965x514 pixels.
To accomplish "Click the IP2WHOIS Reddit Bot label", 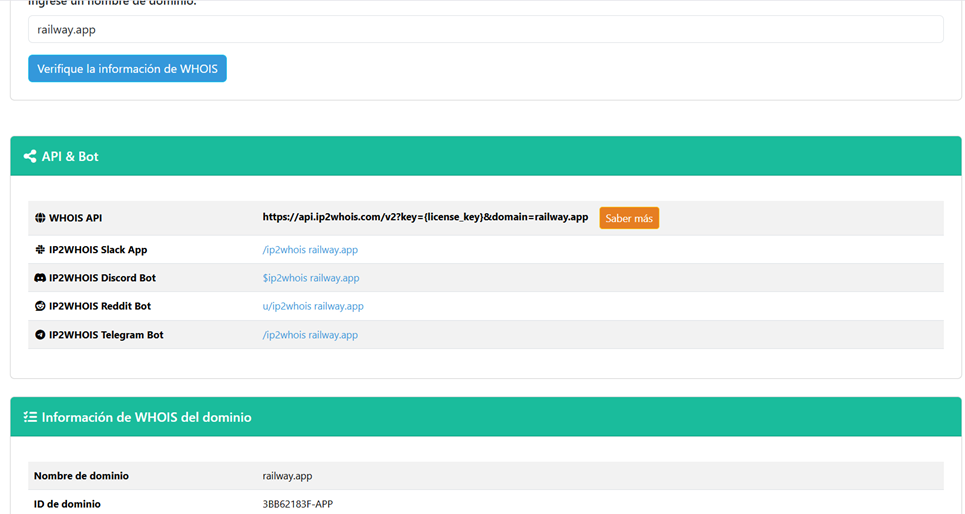I will [100, 306].
